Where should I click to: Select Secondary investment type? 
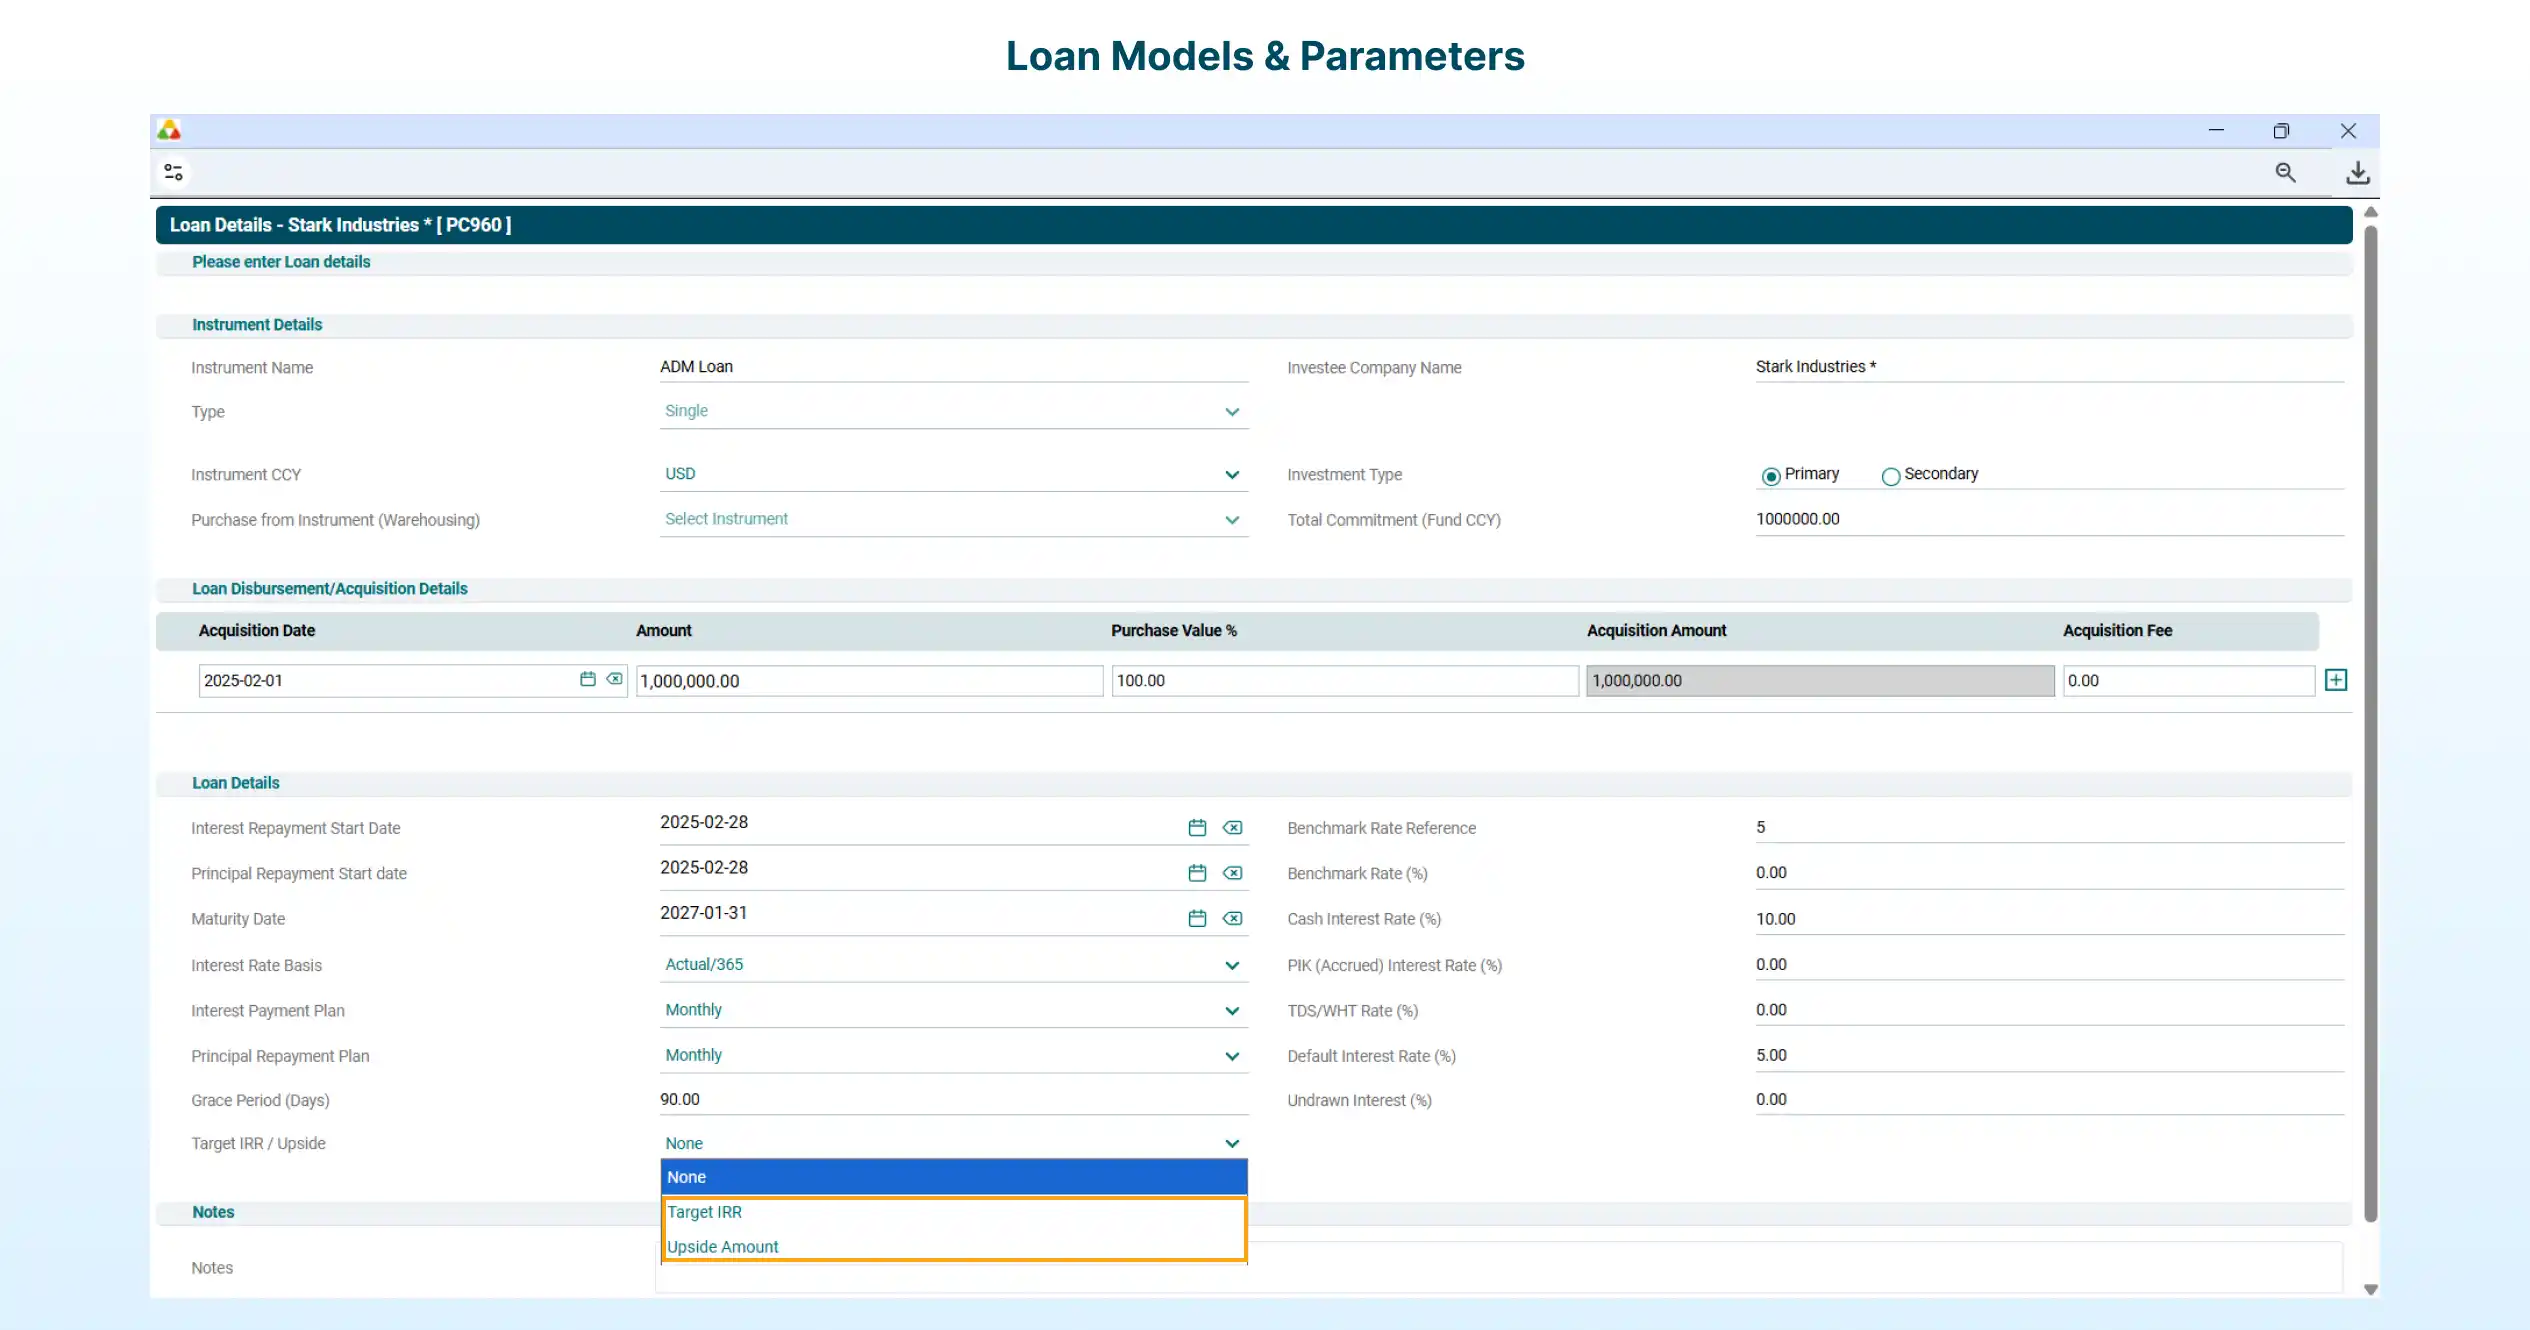coord(1890,476)
